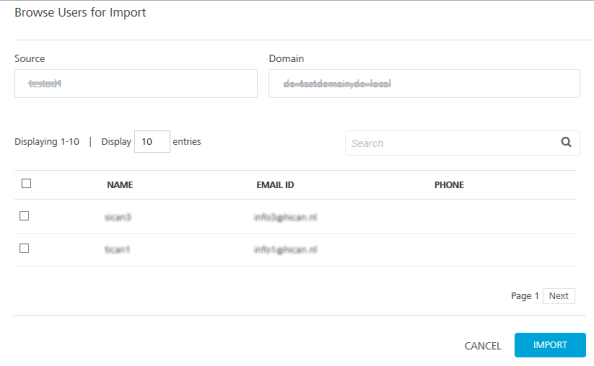Screen dimensions: 594x366
Task: Click the IMPORT button
Action: pos(550,345)
